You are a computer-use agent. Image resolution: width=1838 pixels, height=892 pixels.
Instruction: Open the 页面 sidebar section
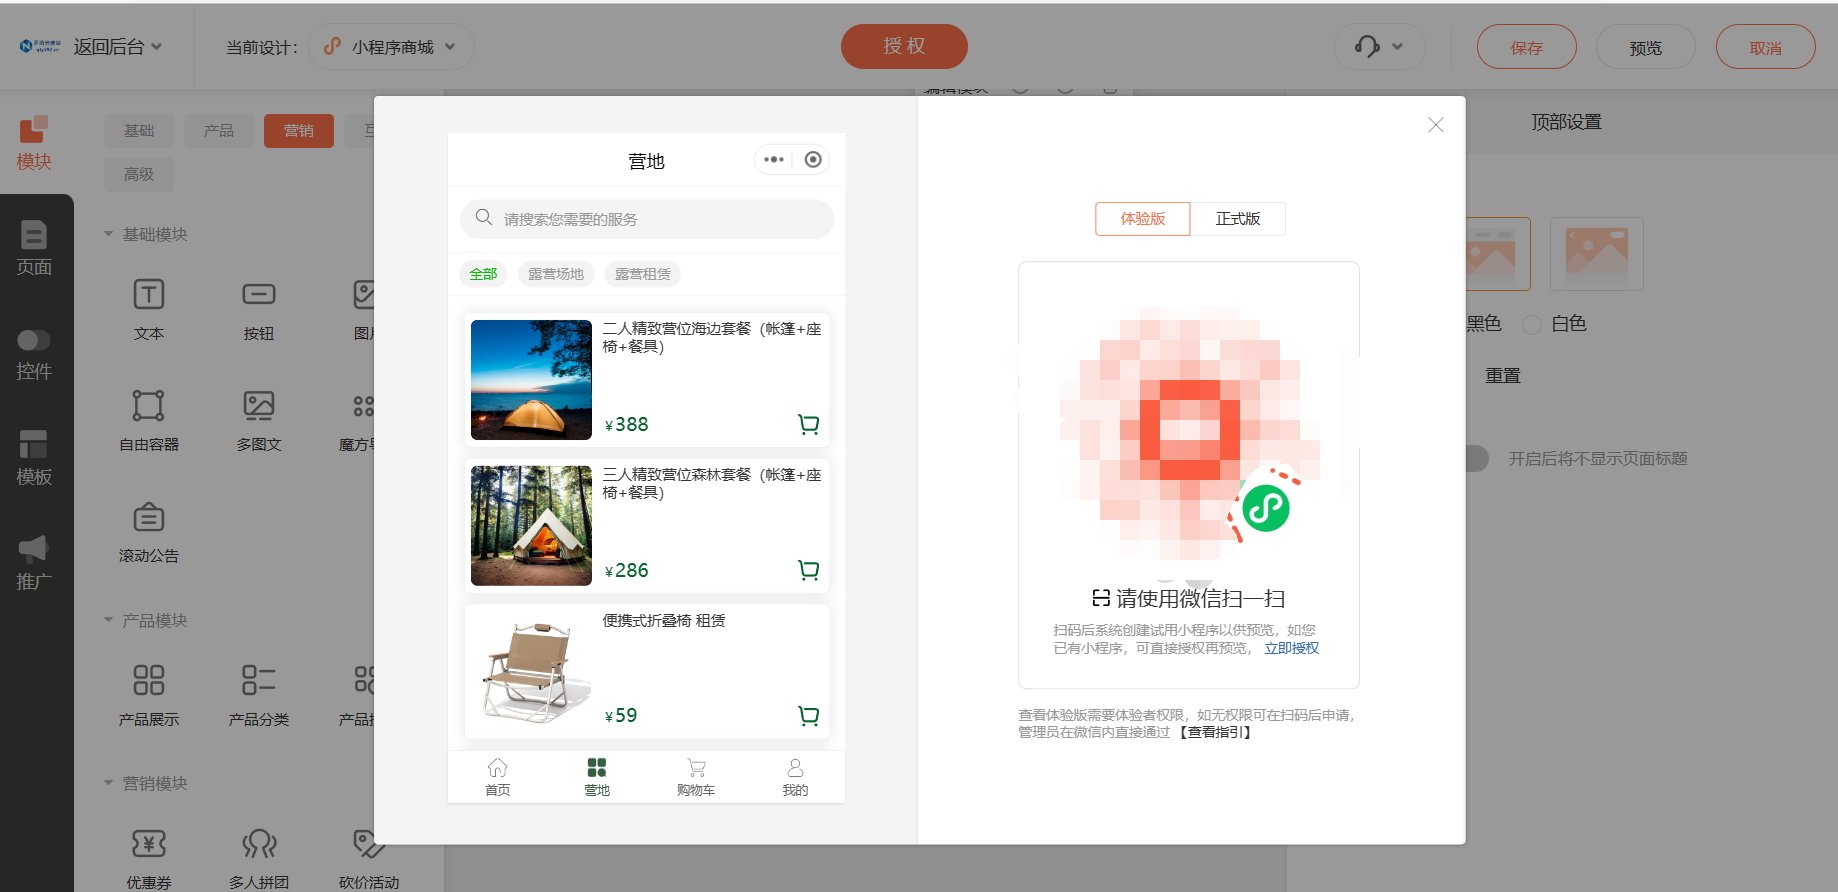34,248
